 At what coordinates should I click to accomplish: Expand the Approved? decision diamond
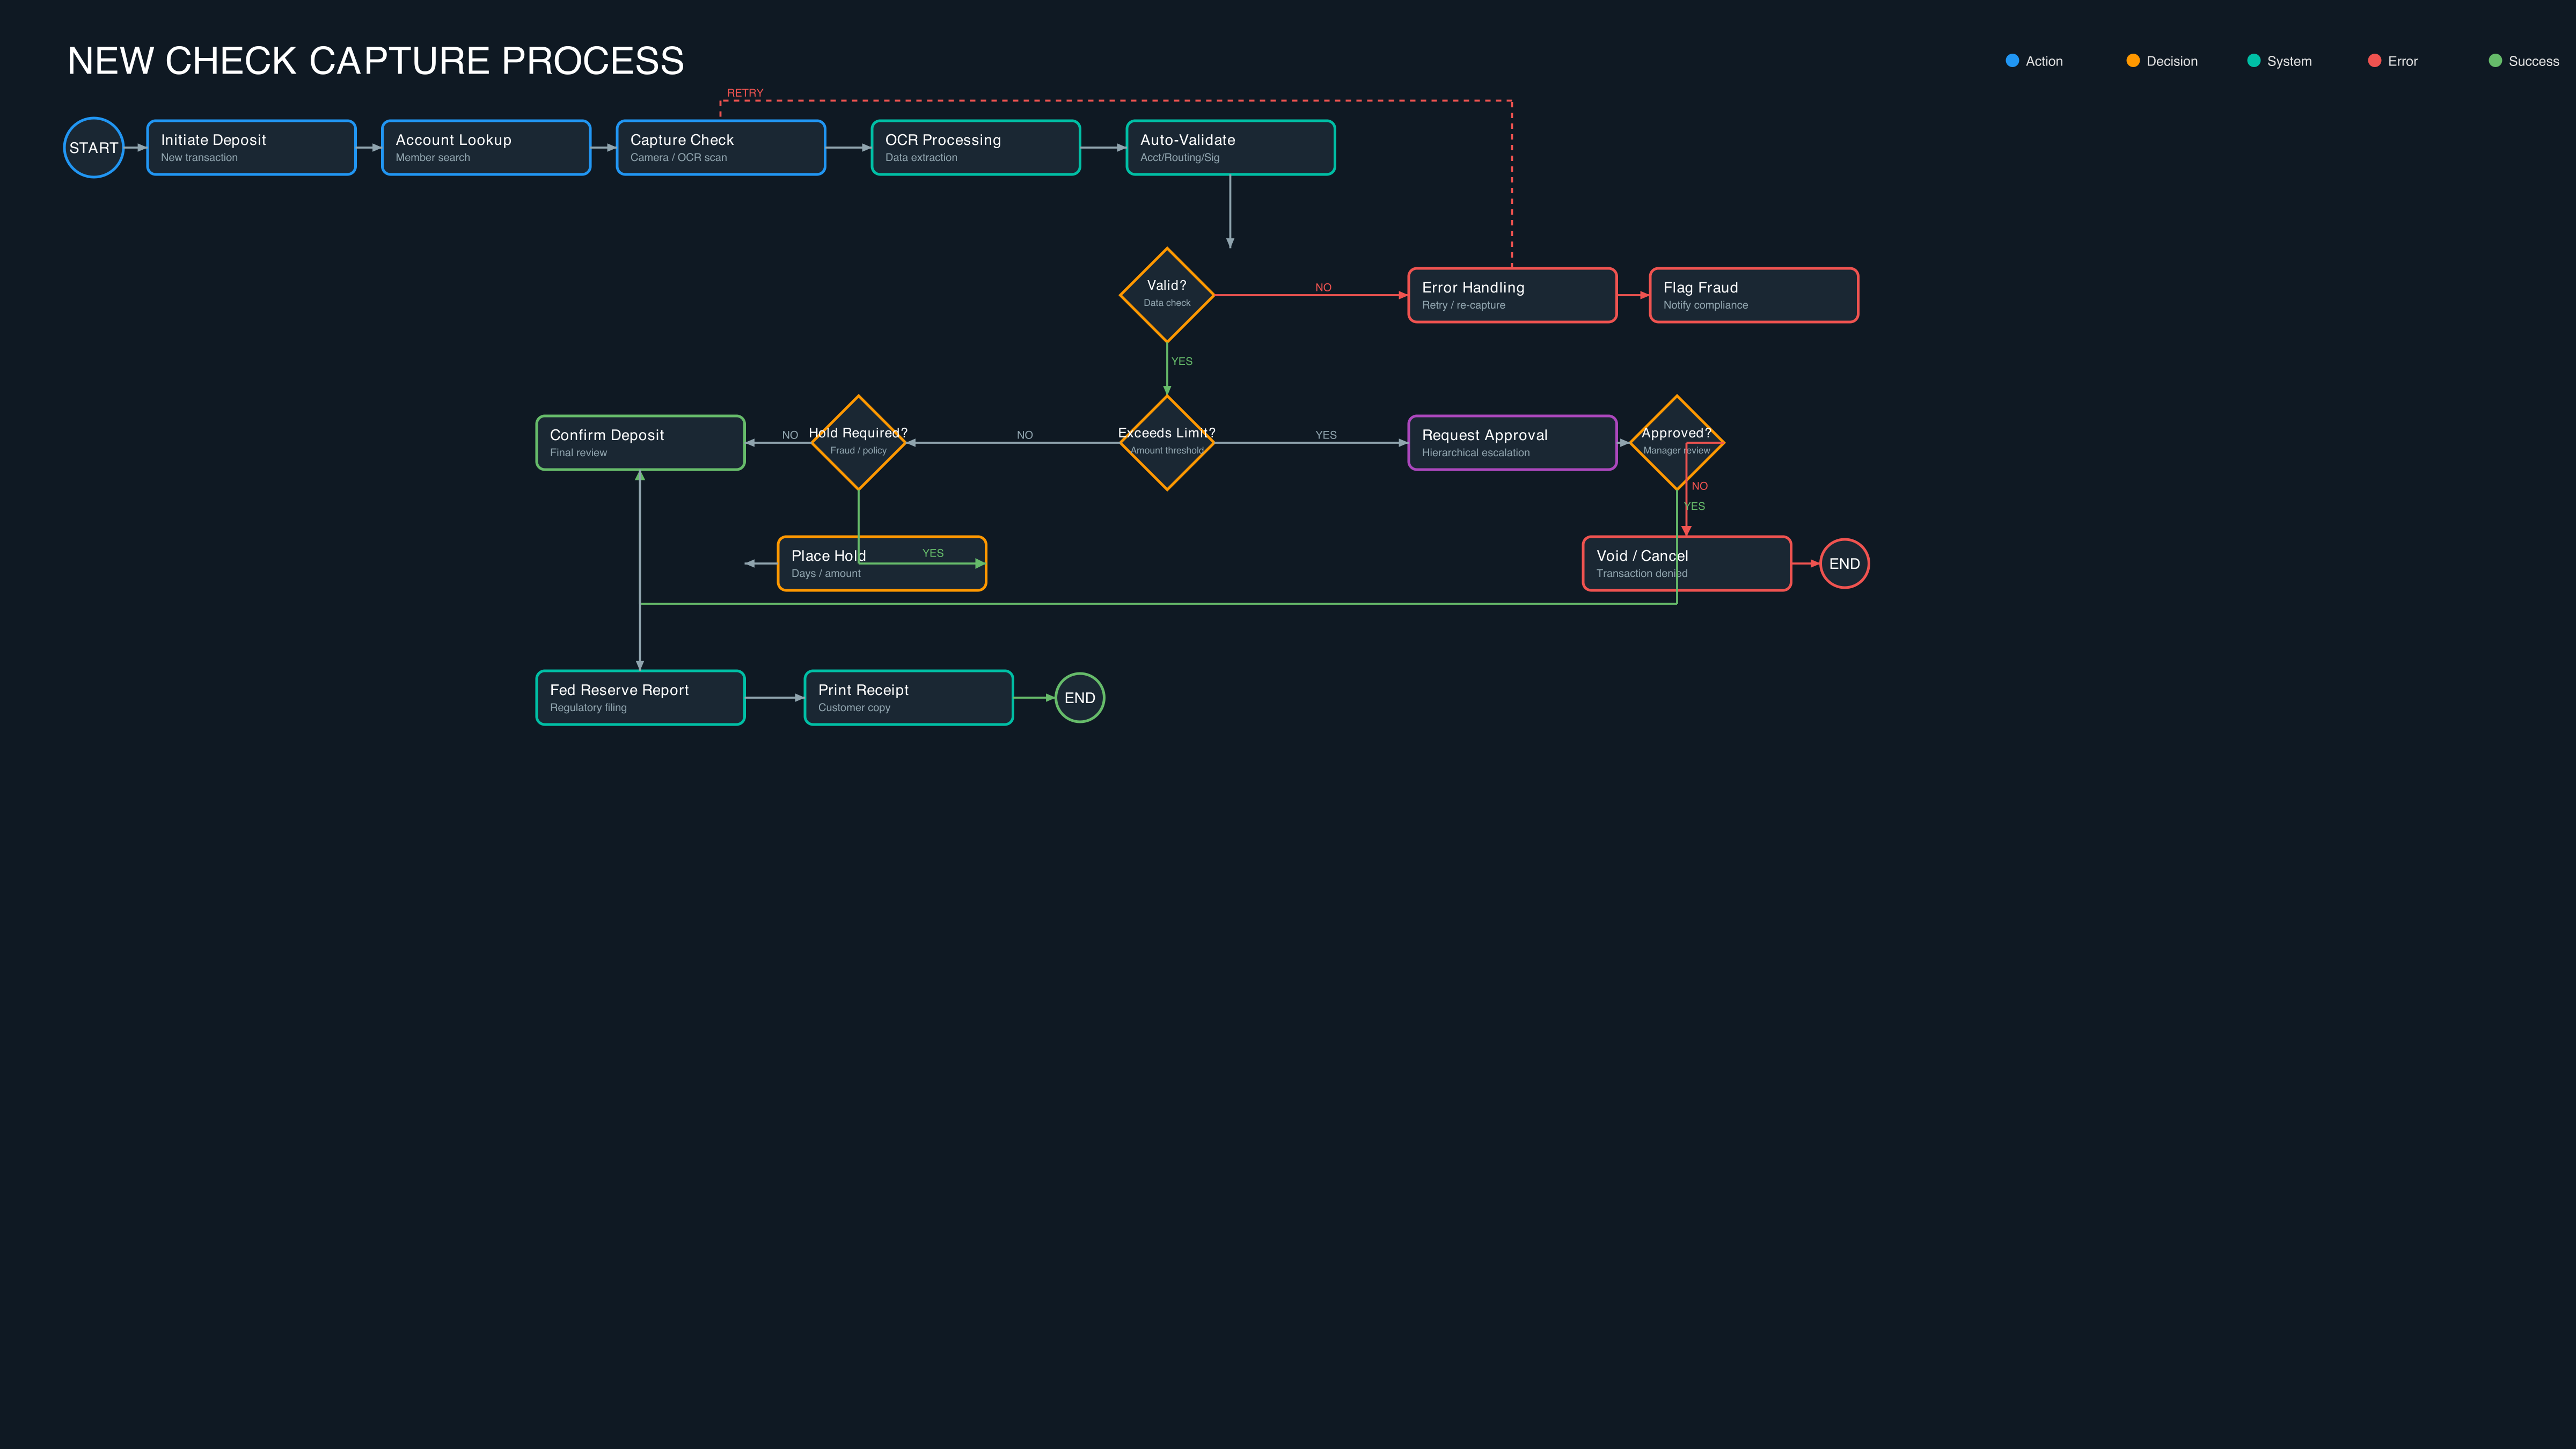[x=1676, y=442]
